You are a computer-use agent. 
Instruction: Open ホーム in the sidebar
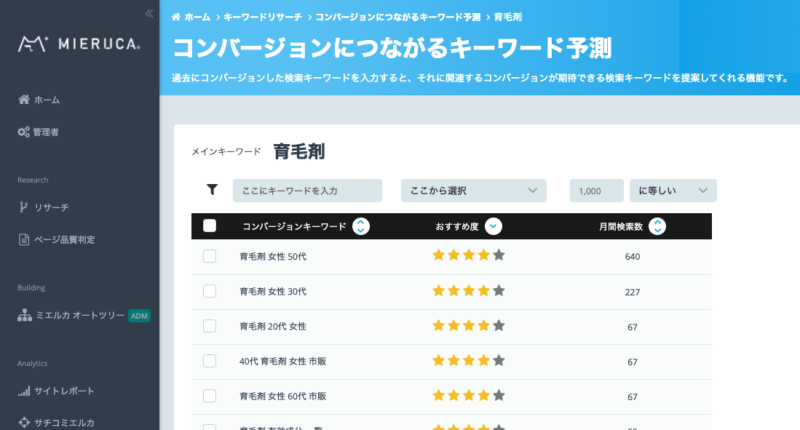click(x=47, y=100)
